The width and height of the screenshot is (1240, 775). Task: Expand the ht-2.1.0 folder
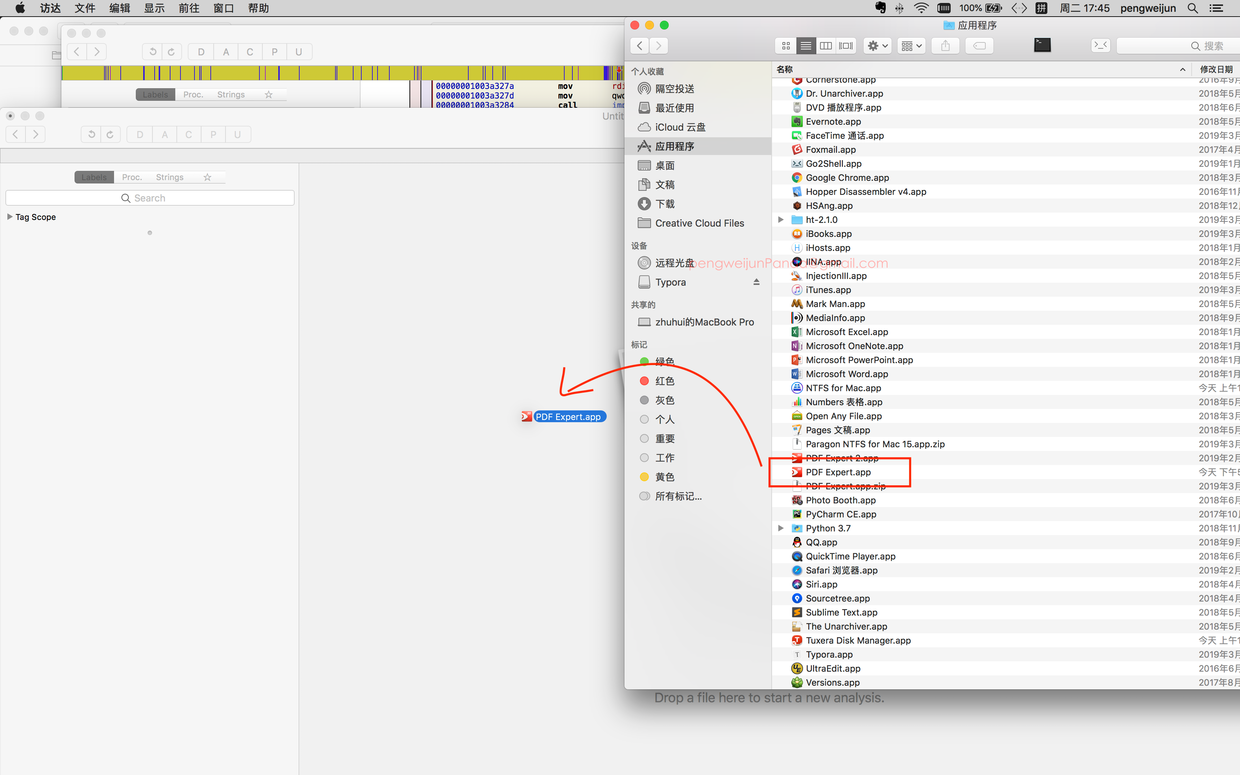(x=781, y=220)
